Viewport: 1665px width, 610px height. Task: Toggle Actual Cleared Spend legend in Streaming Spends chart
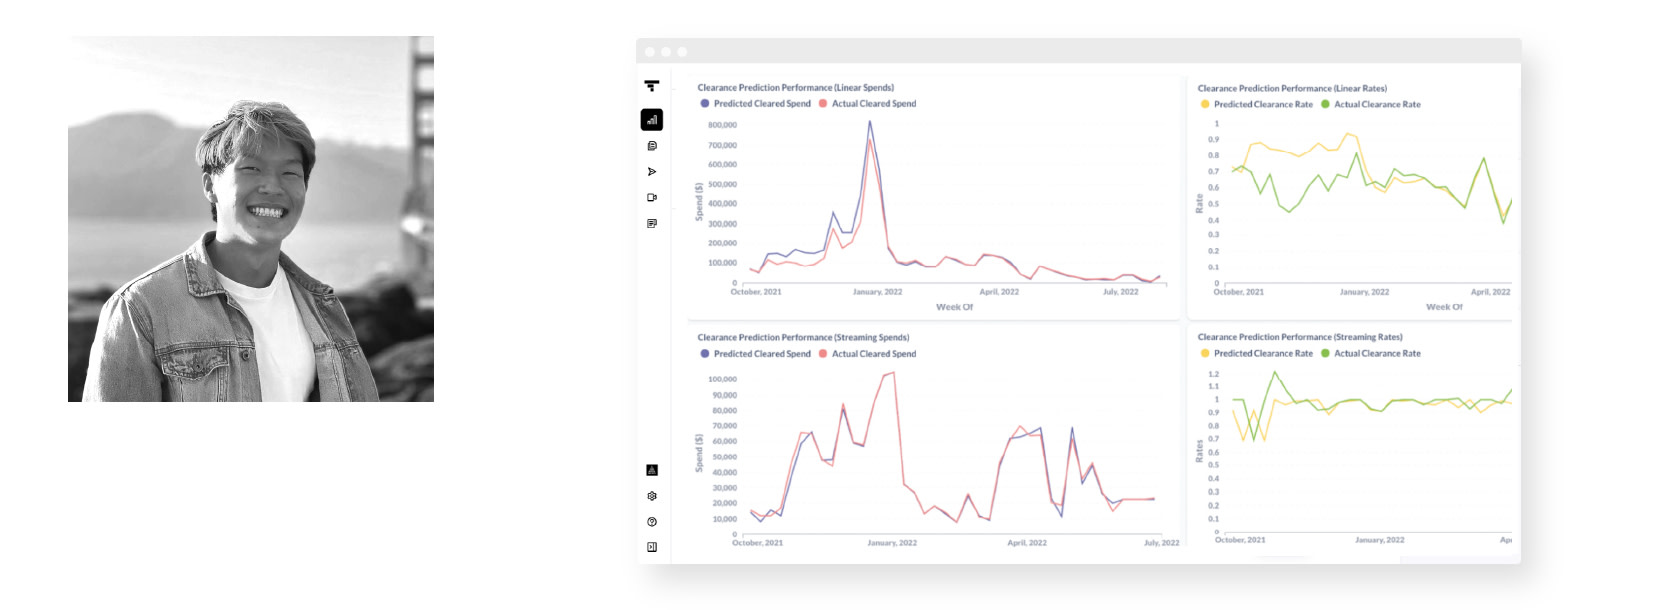pyautogui.click(x=867, y=354)
